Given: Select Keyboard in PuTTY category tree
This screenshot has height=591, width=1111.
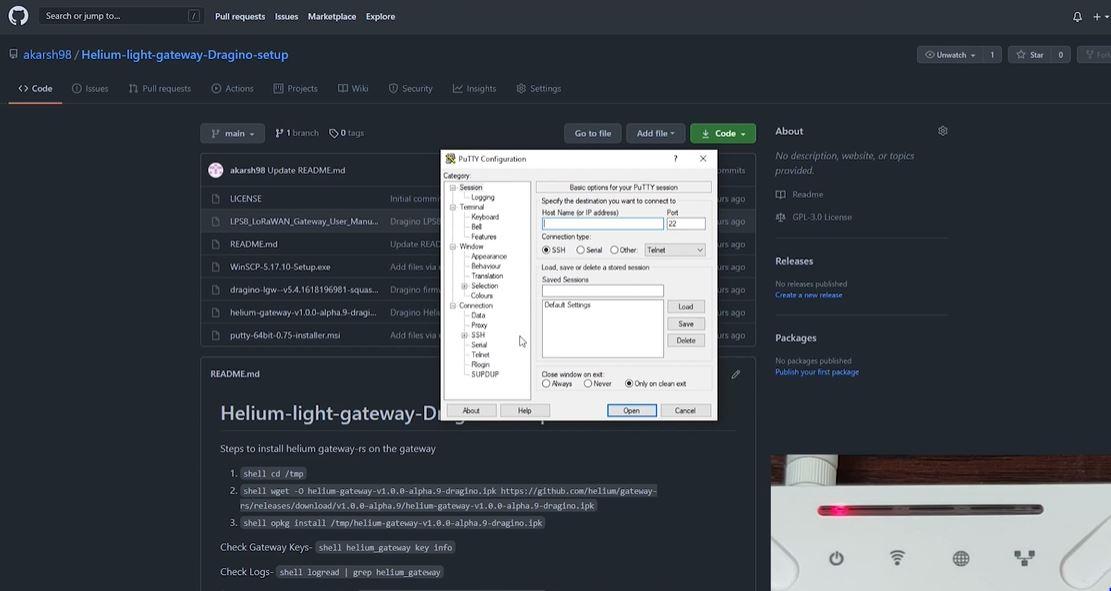Looking at the screenshot, I should (485, 217).
